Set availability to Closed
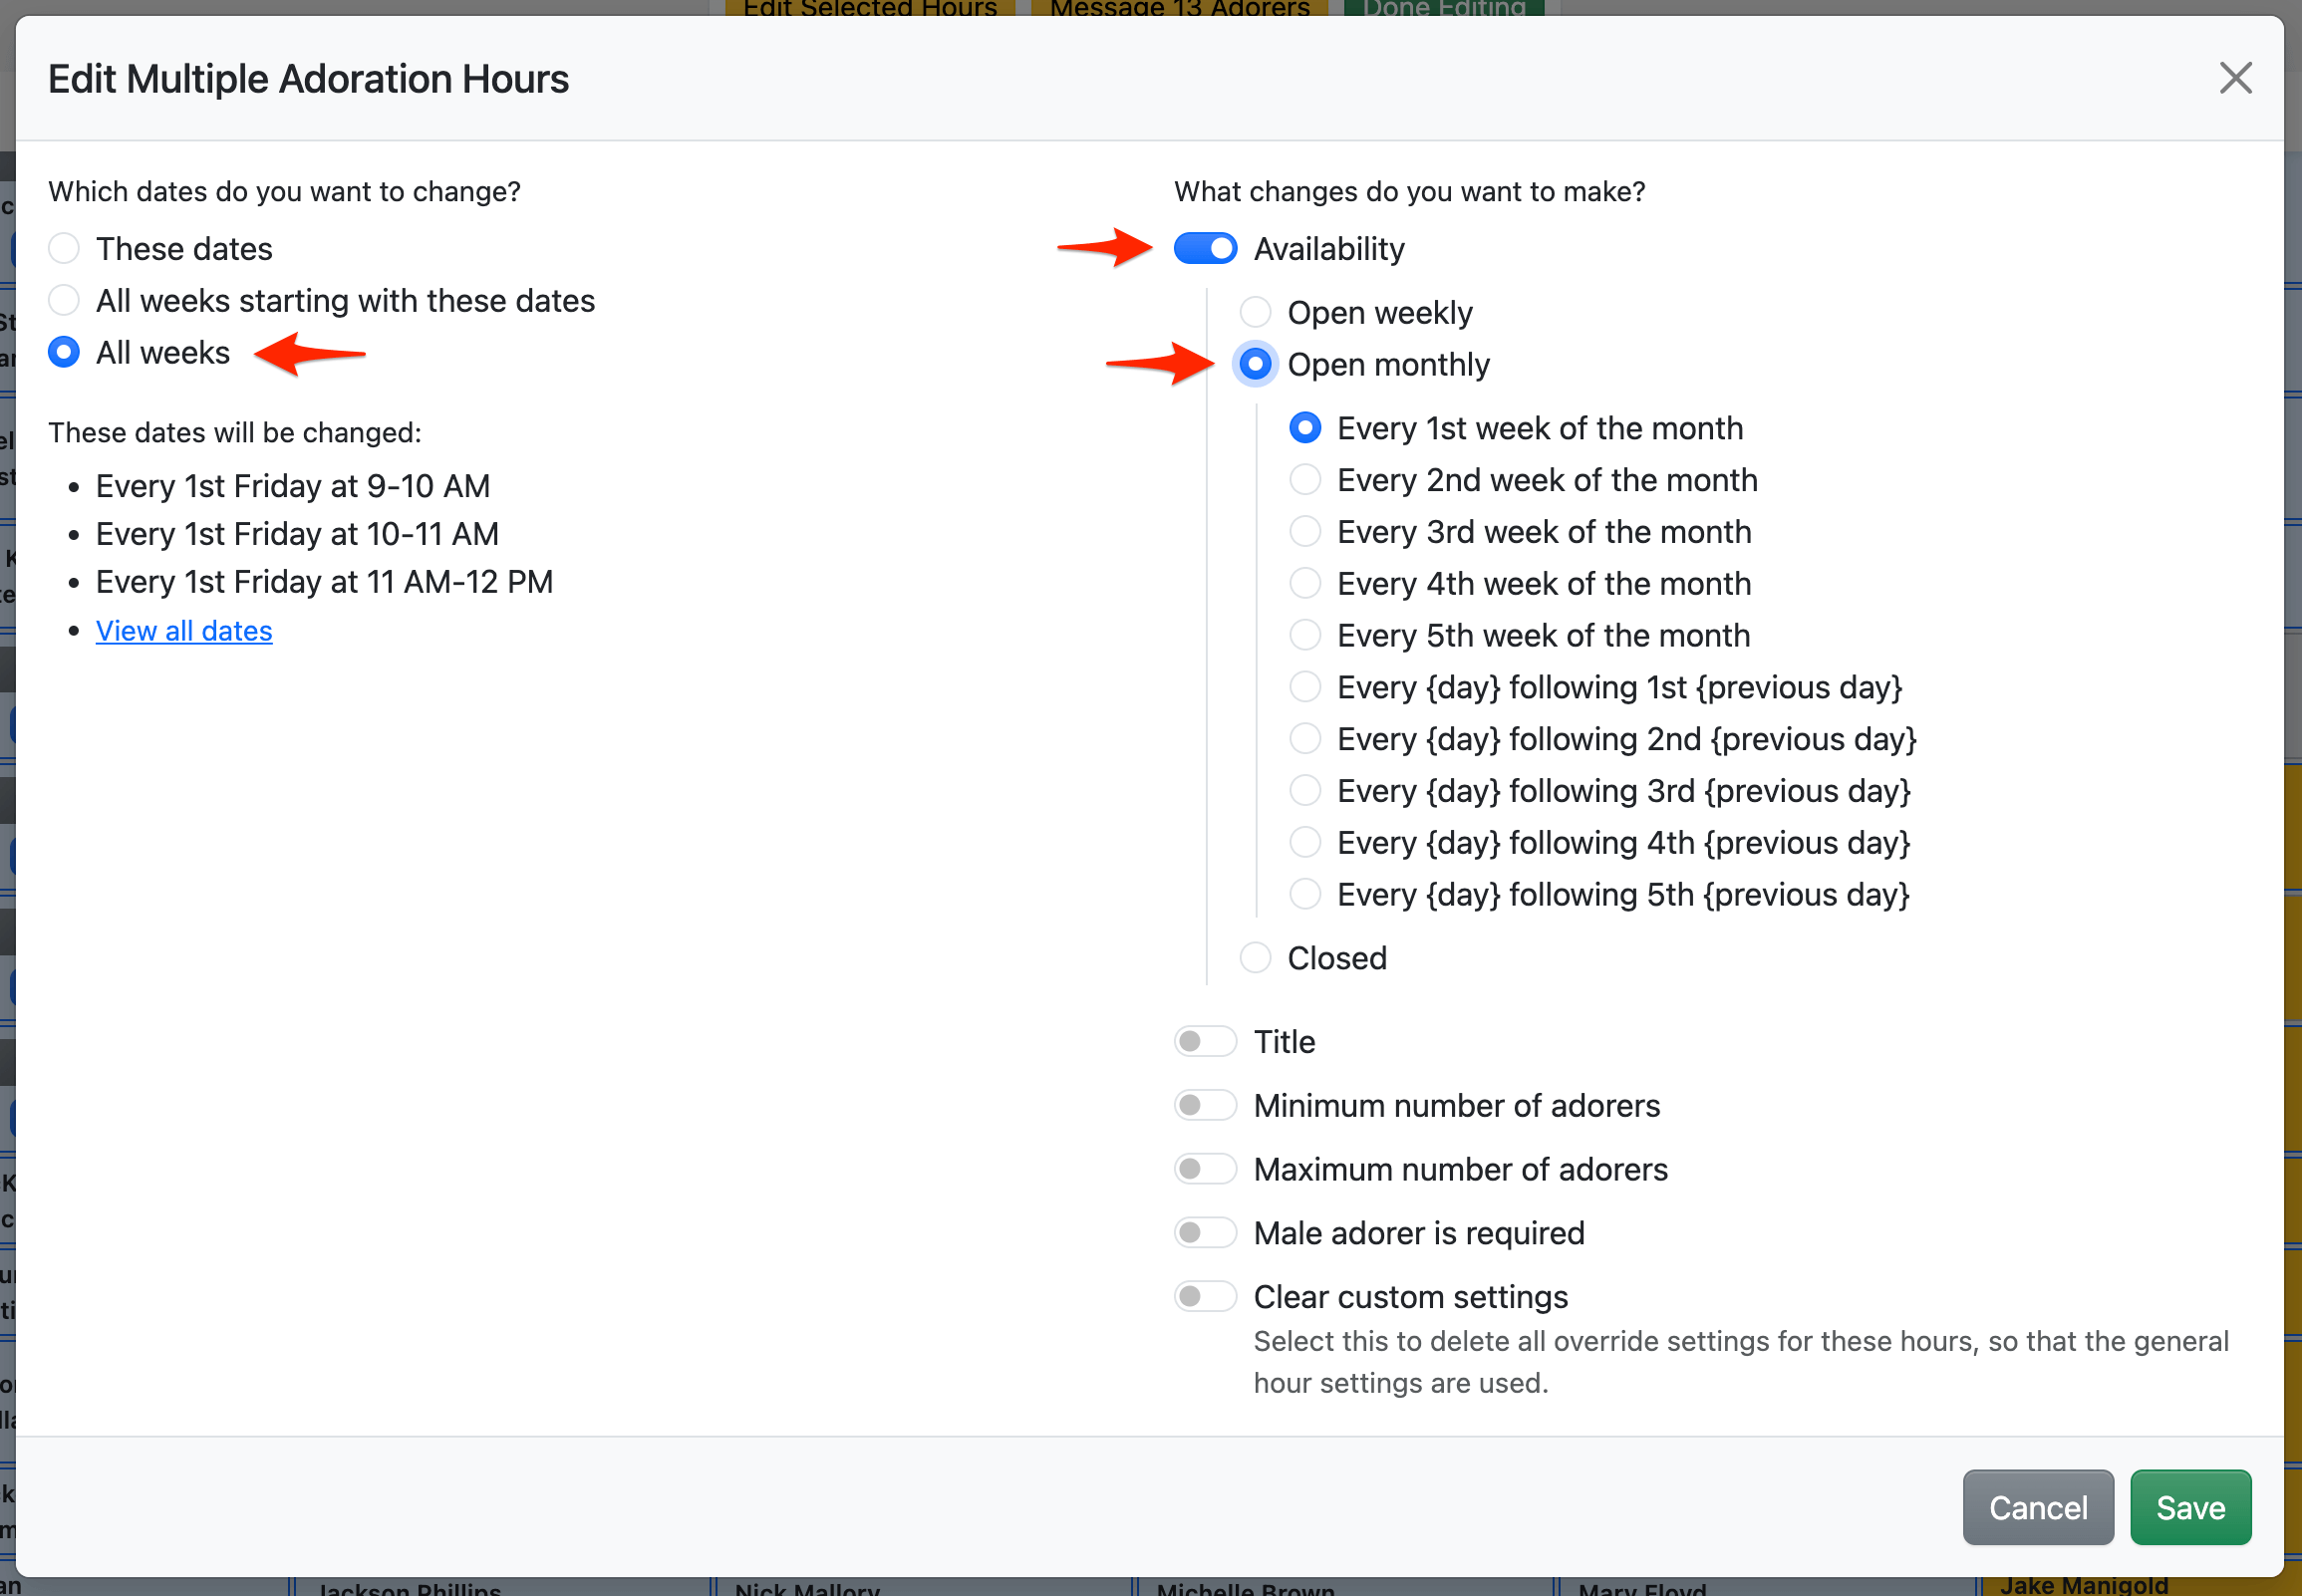This screenshot has height=1596, width=2302. point(1255,958)
